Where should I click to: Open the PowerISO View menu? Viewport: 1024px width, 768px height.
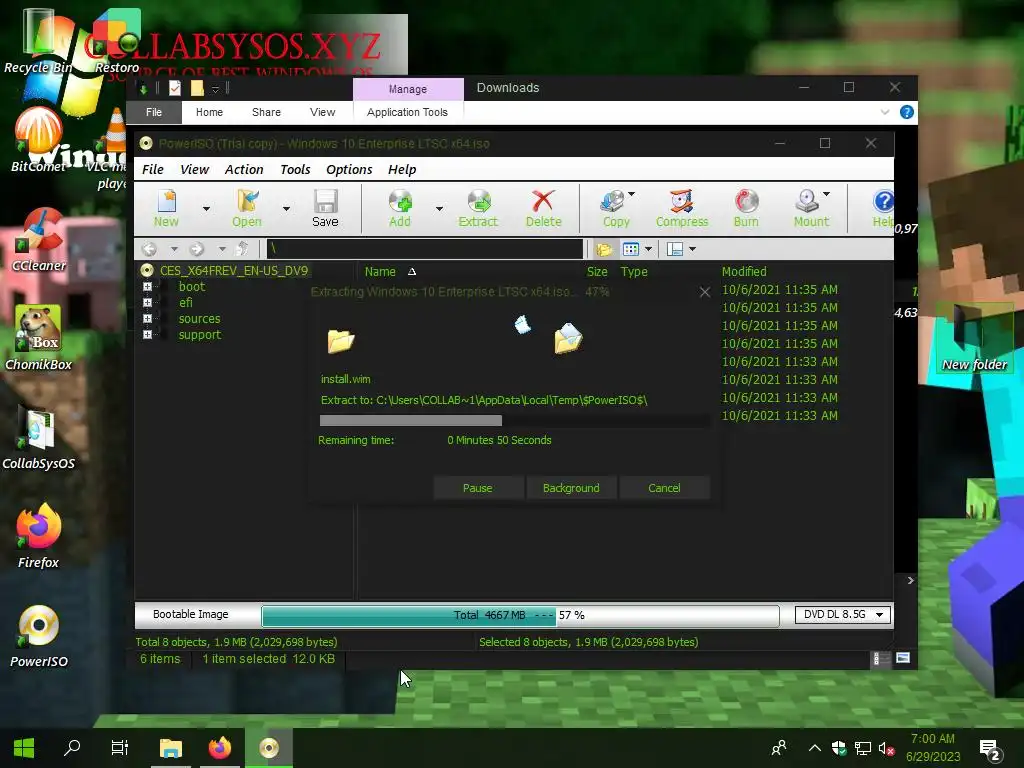194,169
